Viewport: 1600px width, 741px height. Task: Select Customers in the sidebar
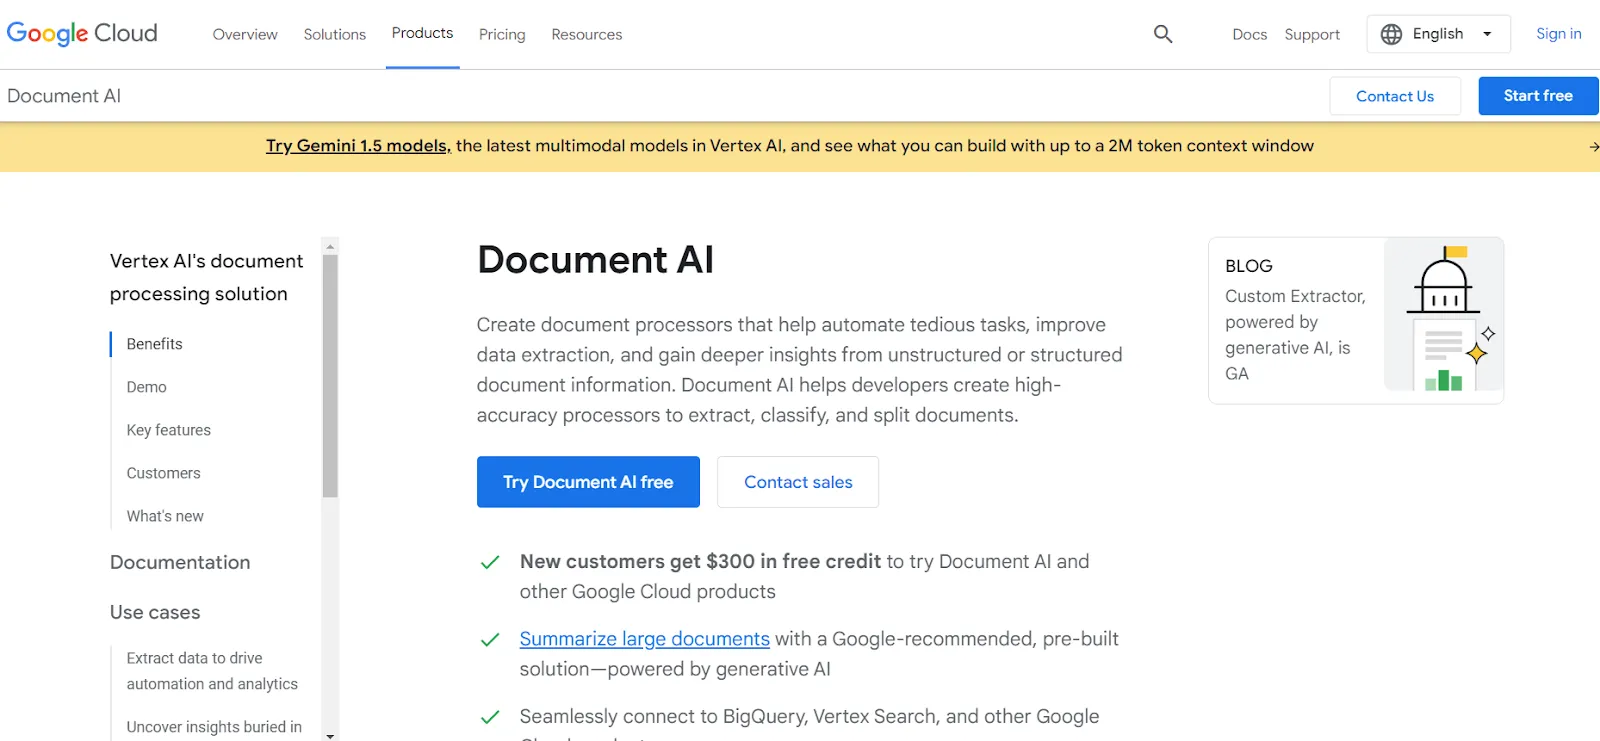click(163, 473)
